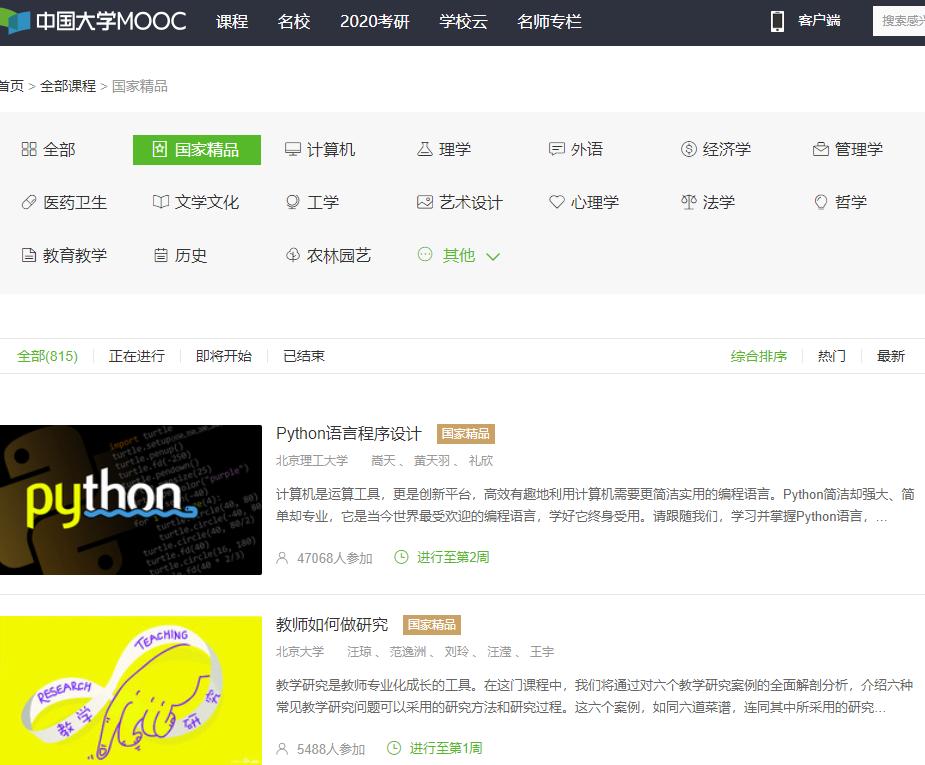The height and width of the screenshot is (765, 925).
Task: Expand the 其他 categories dropdown
Action: point(459,256)
